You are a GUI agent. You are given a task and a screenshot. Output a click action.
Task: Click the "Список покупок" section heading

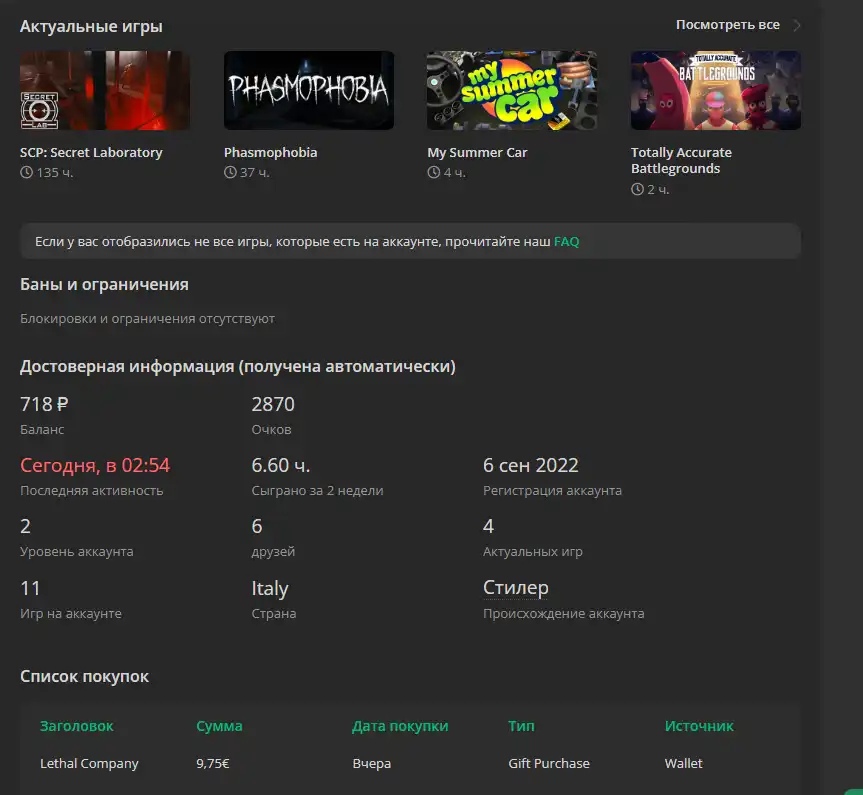point(84,676)
